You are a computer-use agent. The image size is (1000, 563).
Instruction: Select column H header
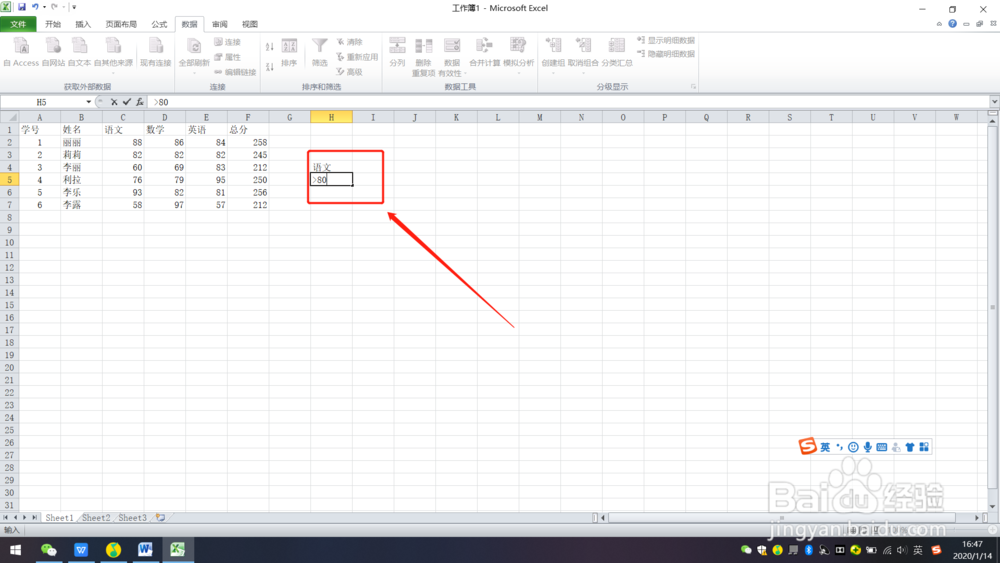click(x=331, y=117)
